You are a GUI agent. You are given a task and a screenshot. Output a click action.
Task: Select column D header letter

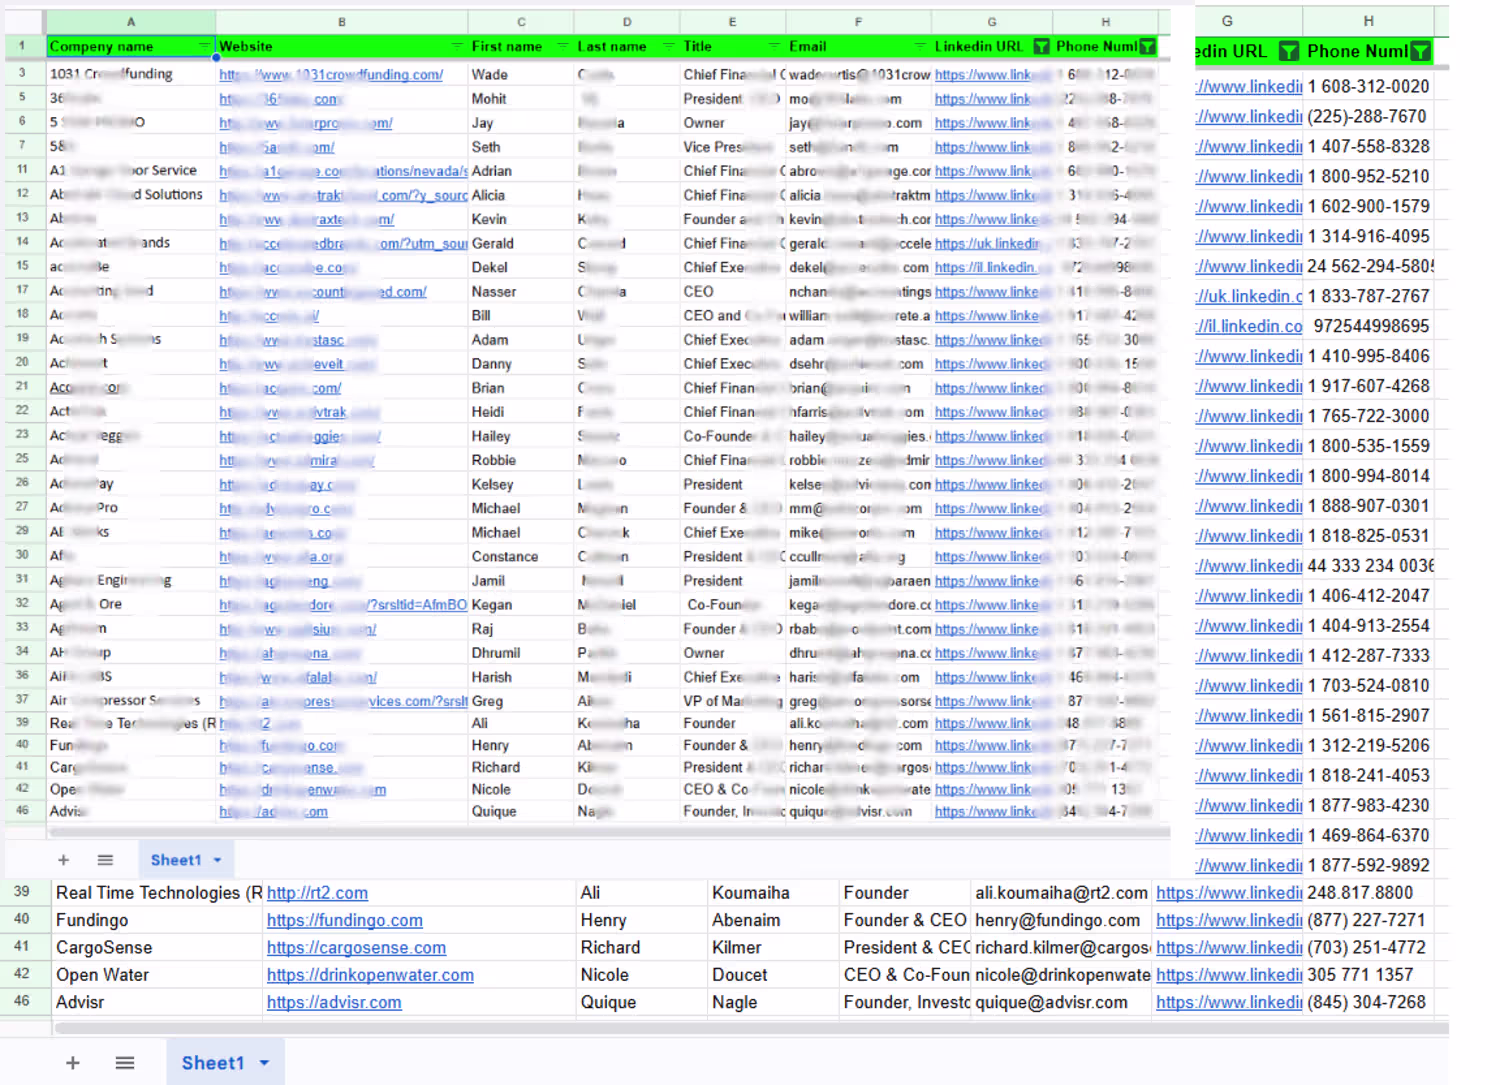coord(627,21)
